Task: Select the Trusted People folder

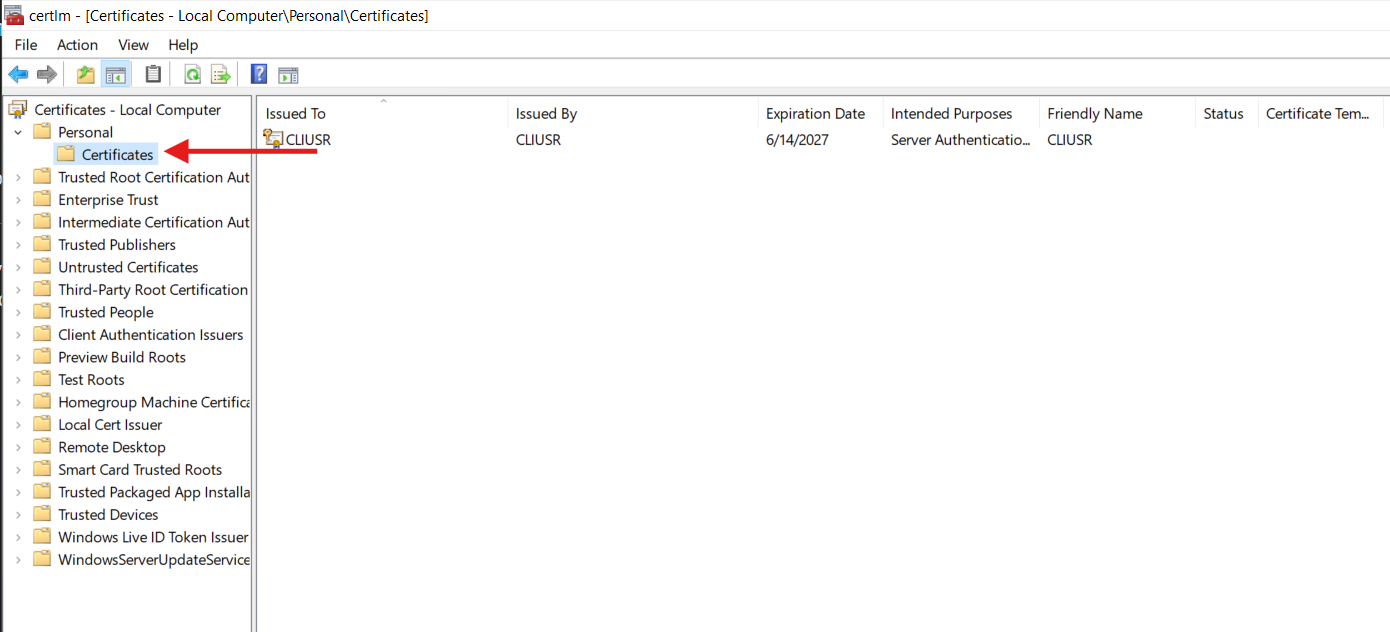Action: 105,312
